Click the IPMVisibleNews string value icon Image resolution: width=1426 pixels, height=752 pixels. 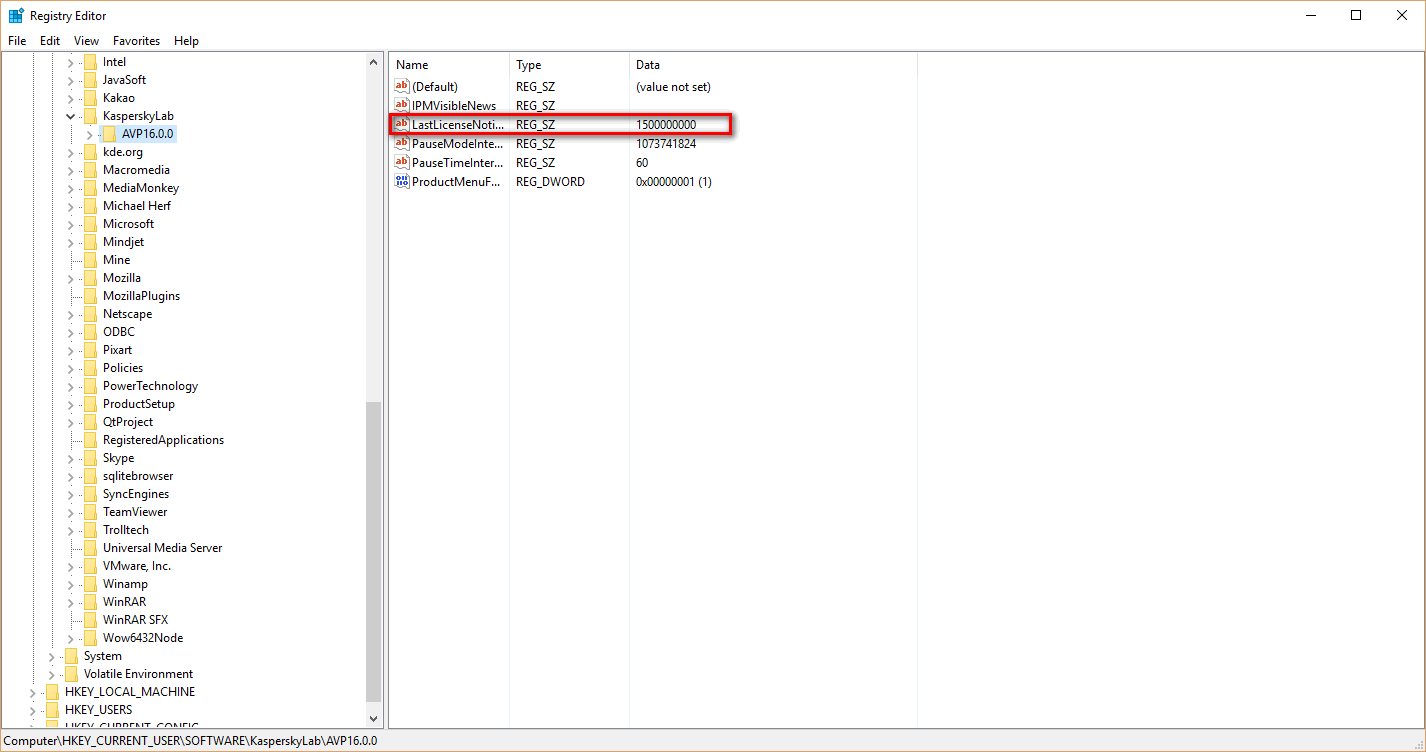[402, 106]
